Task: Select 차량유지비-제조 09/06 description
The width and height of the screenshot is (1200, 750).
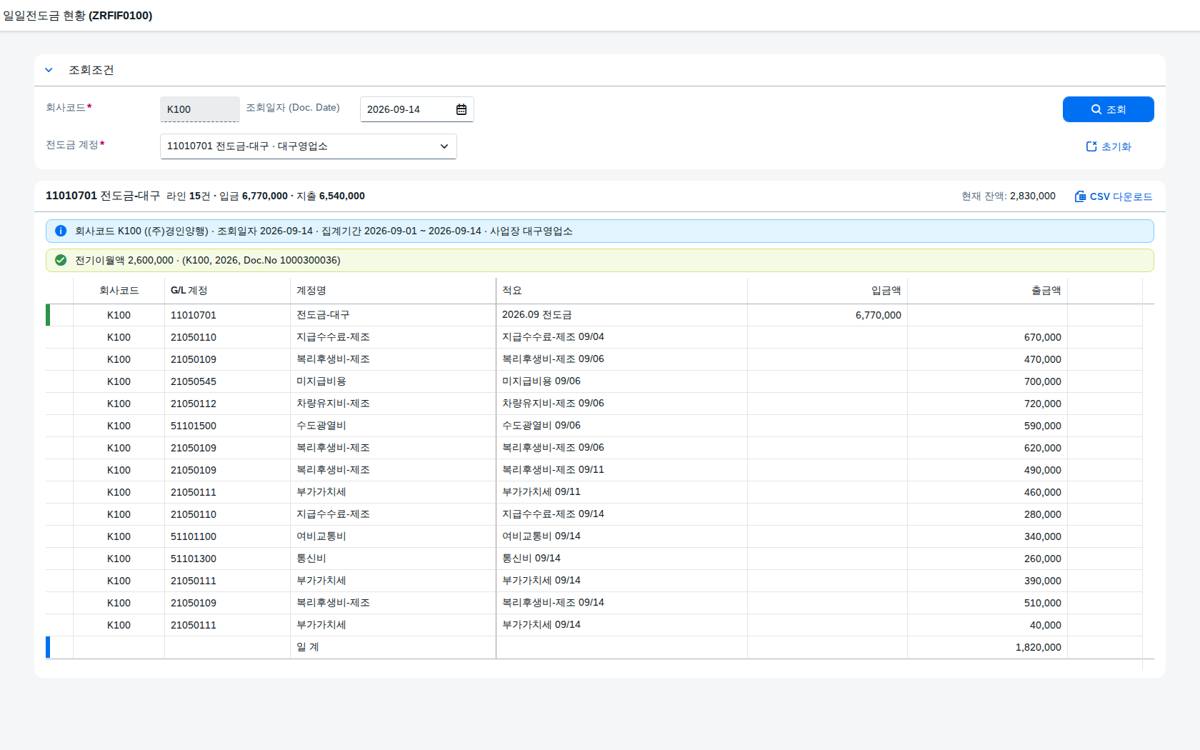Action: pos(622,403)
